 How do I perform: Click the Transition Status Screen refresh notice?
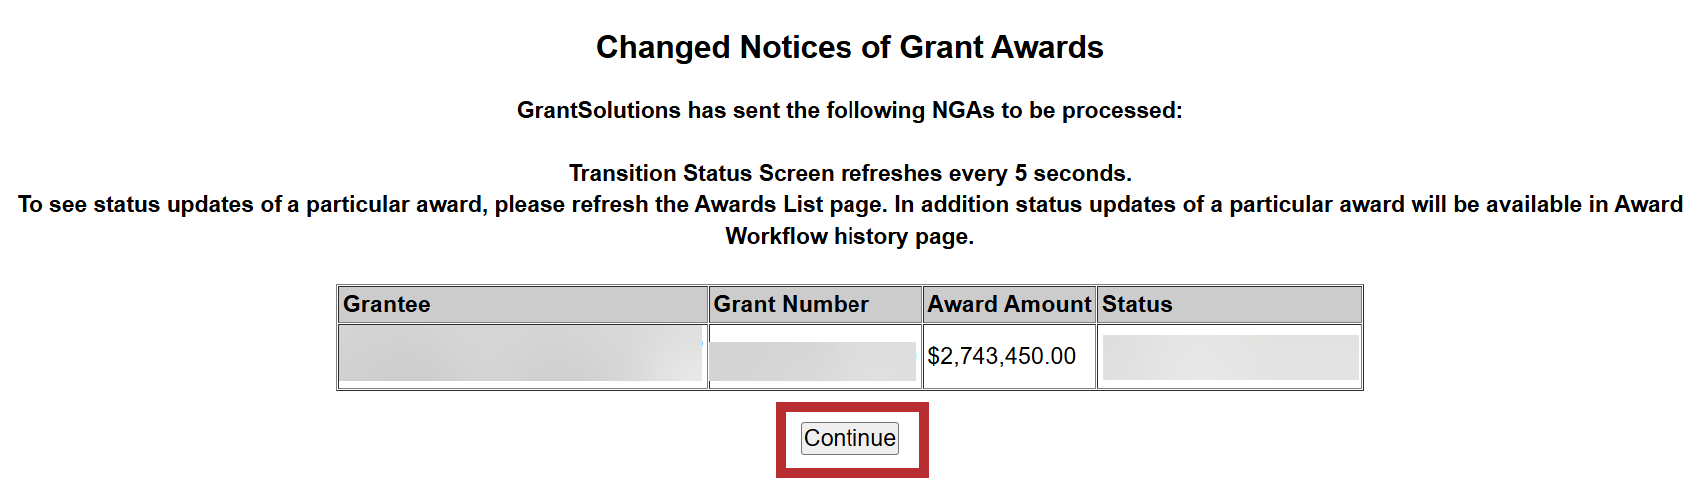(x=849, y=173)
